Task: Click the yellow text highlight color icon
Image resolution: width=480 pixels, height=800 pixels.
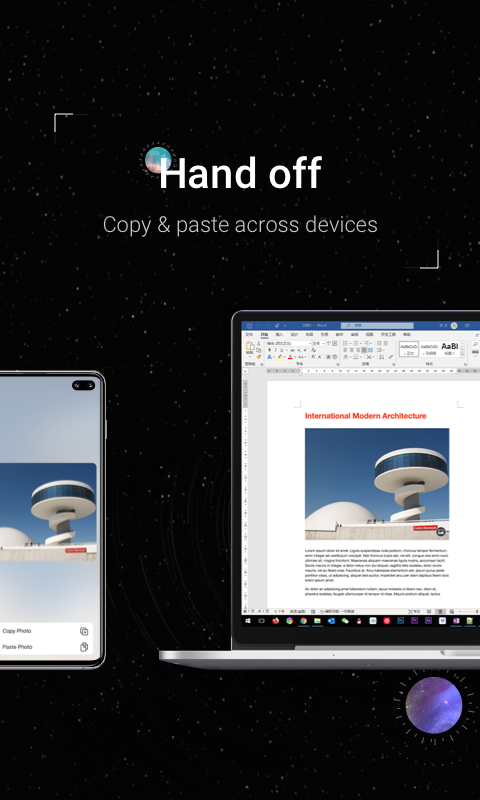Action: click(280, 357)
